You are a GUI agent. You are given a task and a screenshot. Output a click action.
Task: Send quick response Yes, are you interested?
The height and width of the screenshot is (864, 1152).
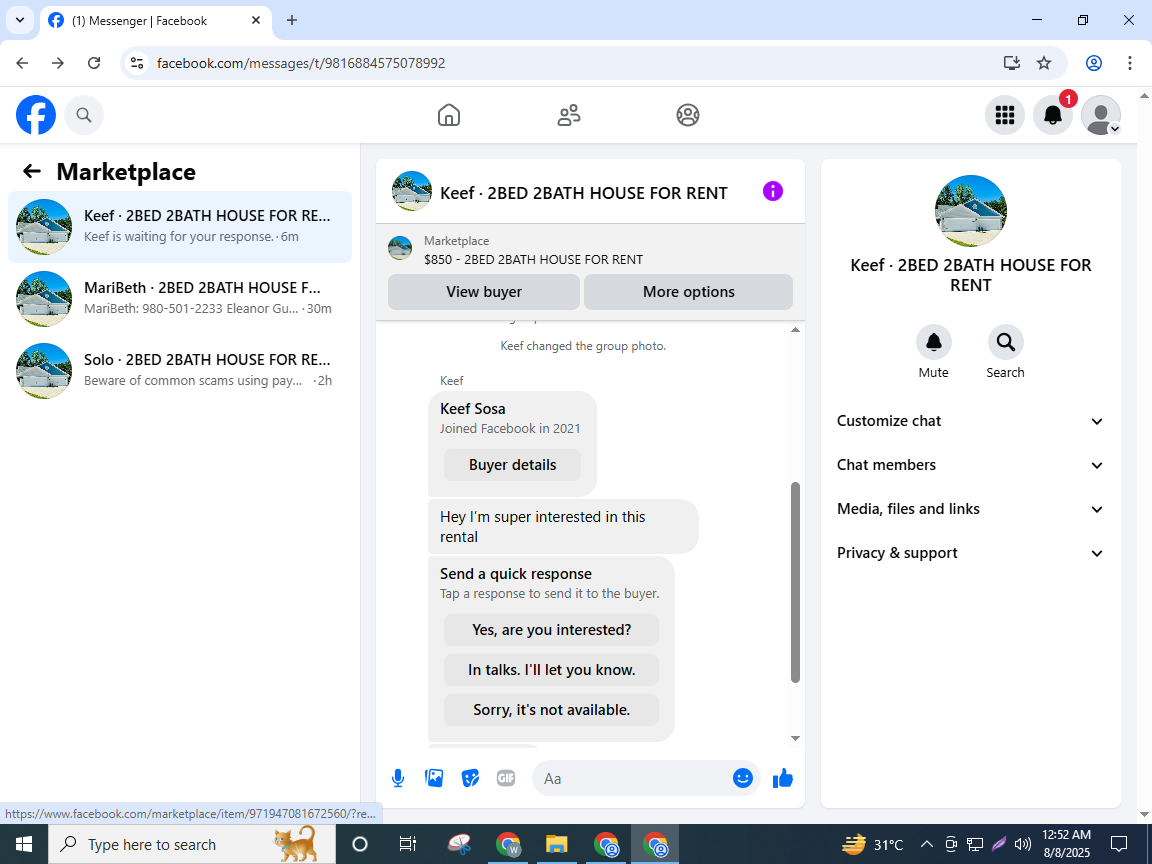[551, 630]
